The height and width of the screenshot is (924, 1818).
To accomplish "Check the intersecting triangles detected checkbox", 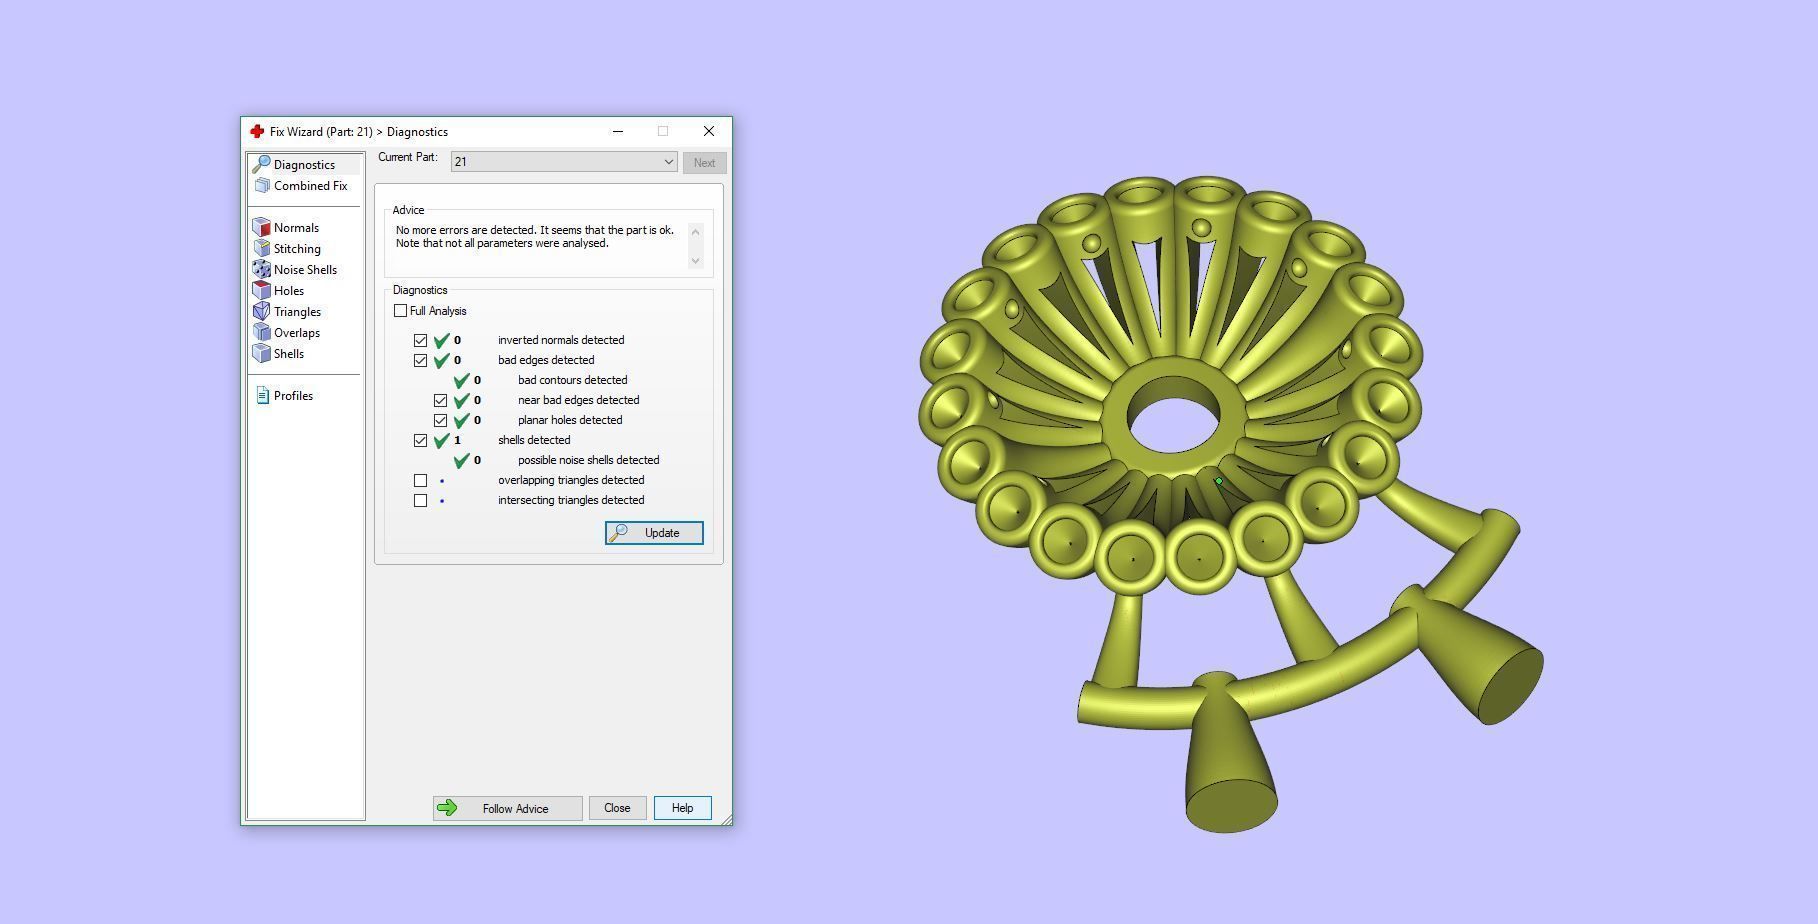I will click(x=420, y=500).
